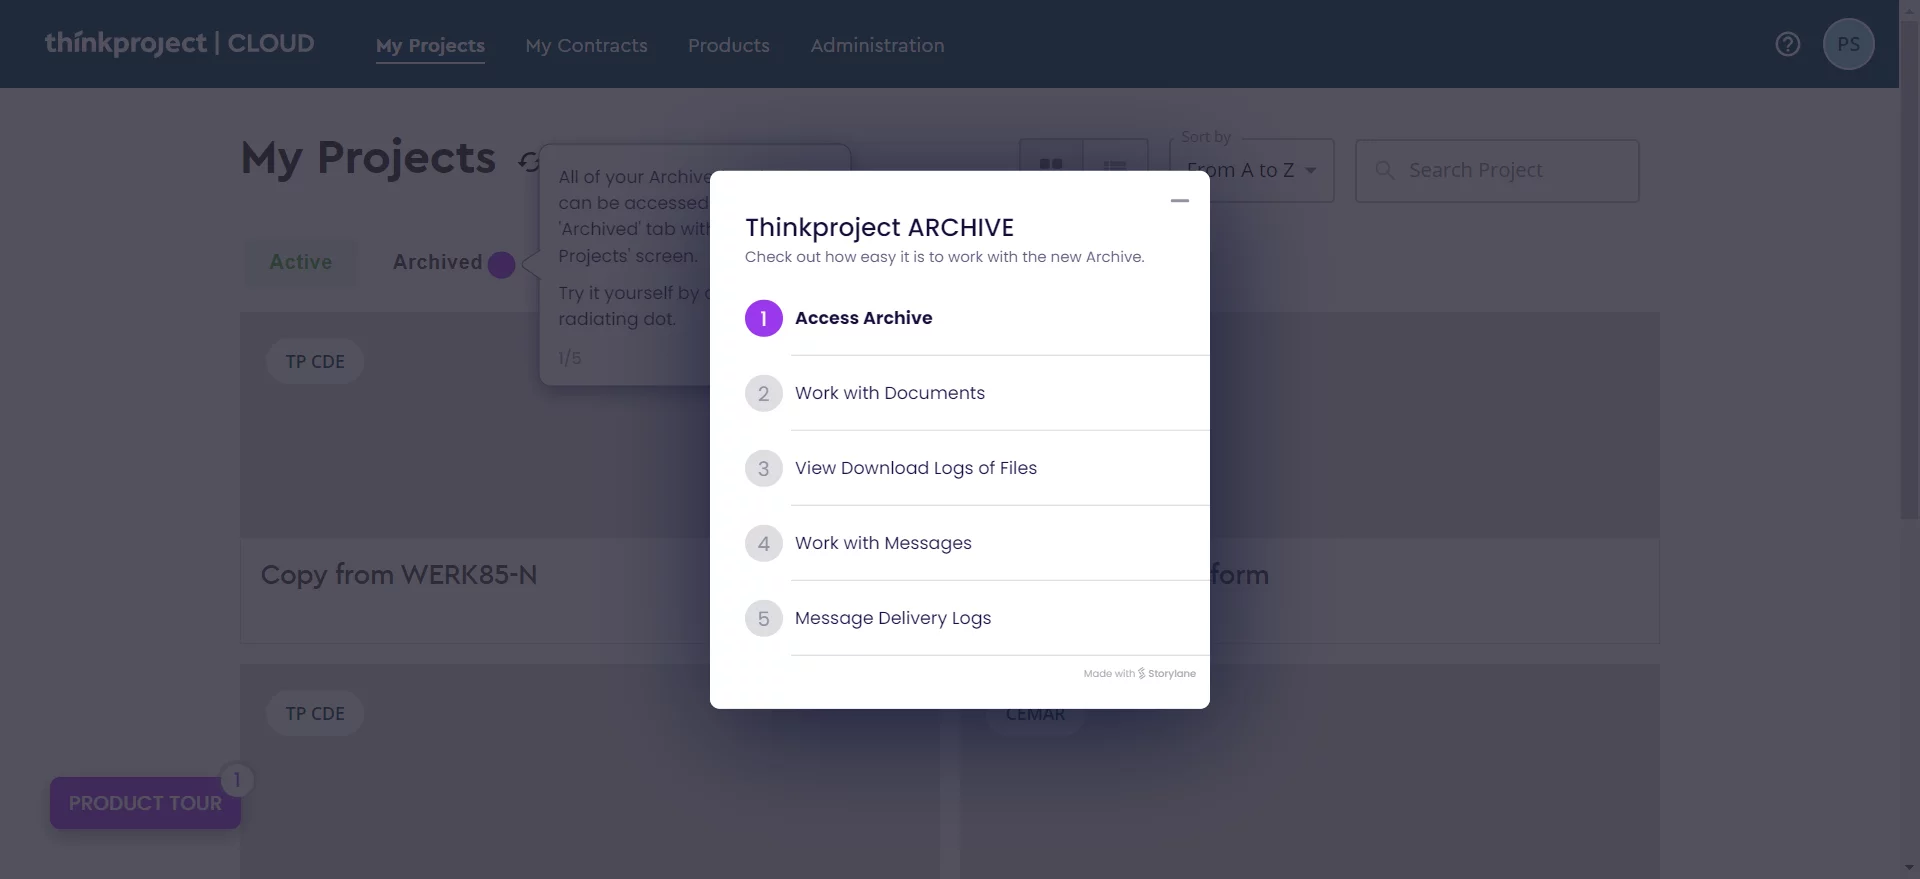This screenshot has height=879, width=1920.
Task: Click the step 1 circle icon
Action: pyautogui.click(x=763, y=318)
